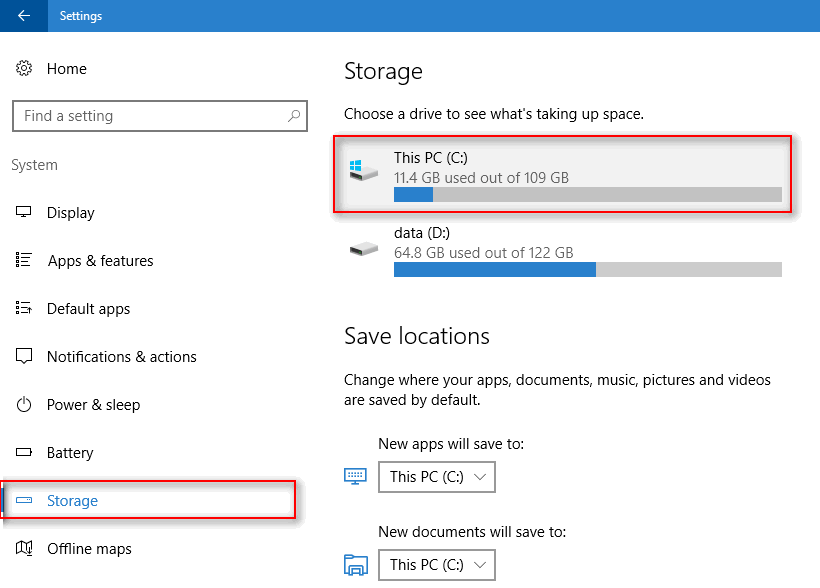Viewport: 820px width, 588px height.
Task: Click the Default apps icon
Action: coord(24,308)
